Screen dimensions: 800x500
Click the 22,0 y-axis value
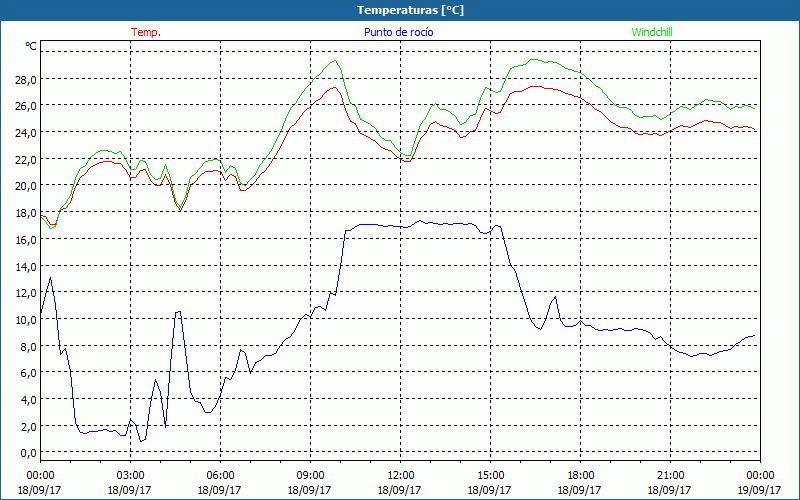[27, 159]
